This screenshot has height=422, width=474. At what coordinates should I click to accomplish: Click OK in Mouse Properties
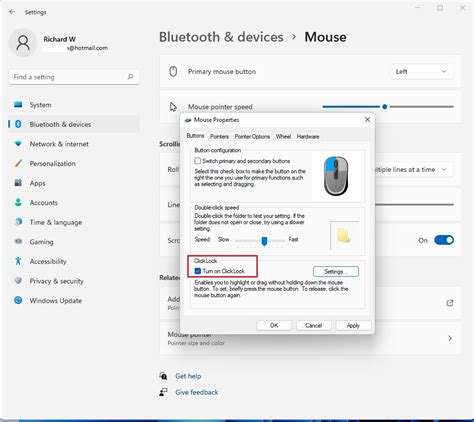[x=274, y=325]
